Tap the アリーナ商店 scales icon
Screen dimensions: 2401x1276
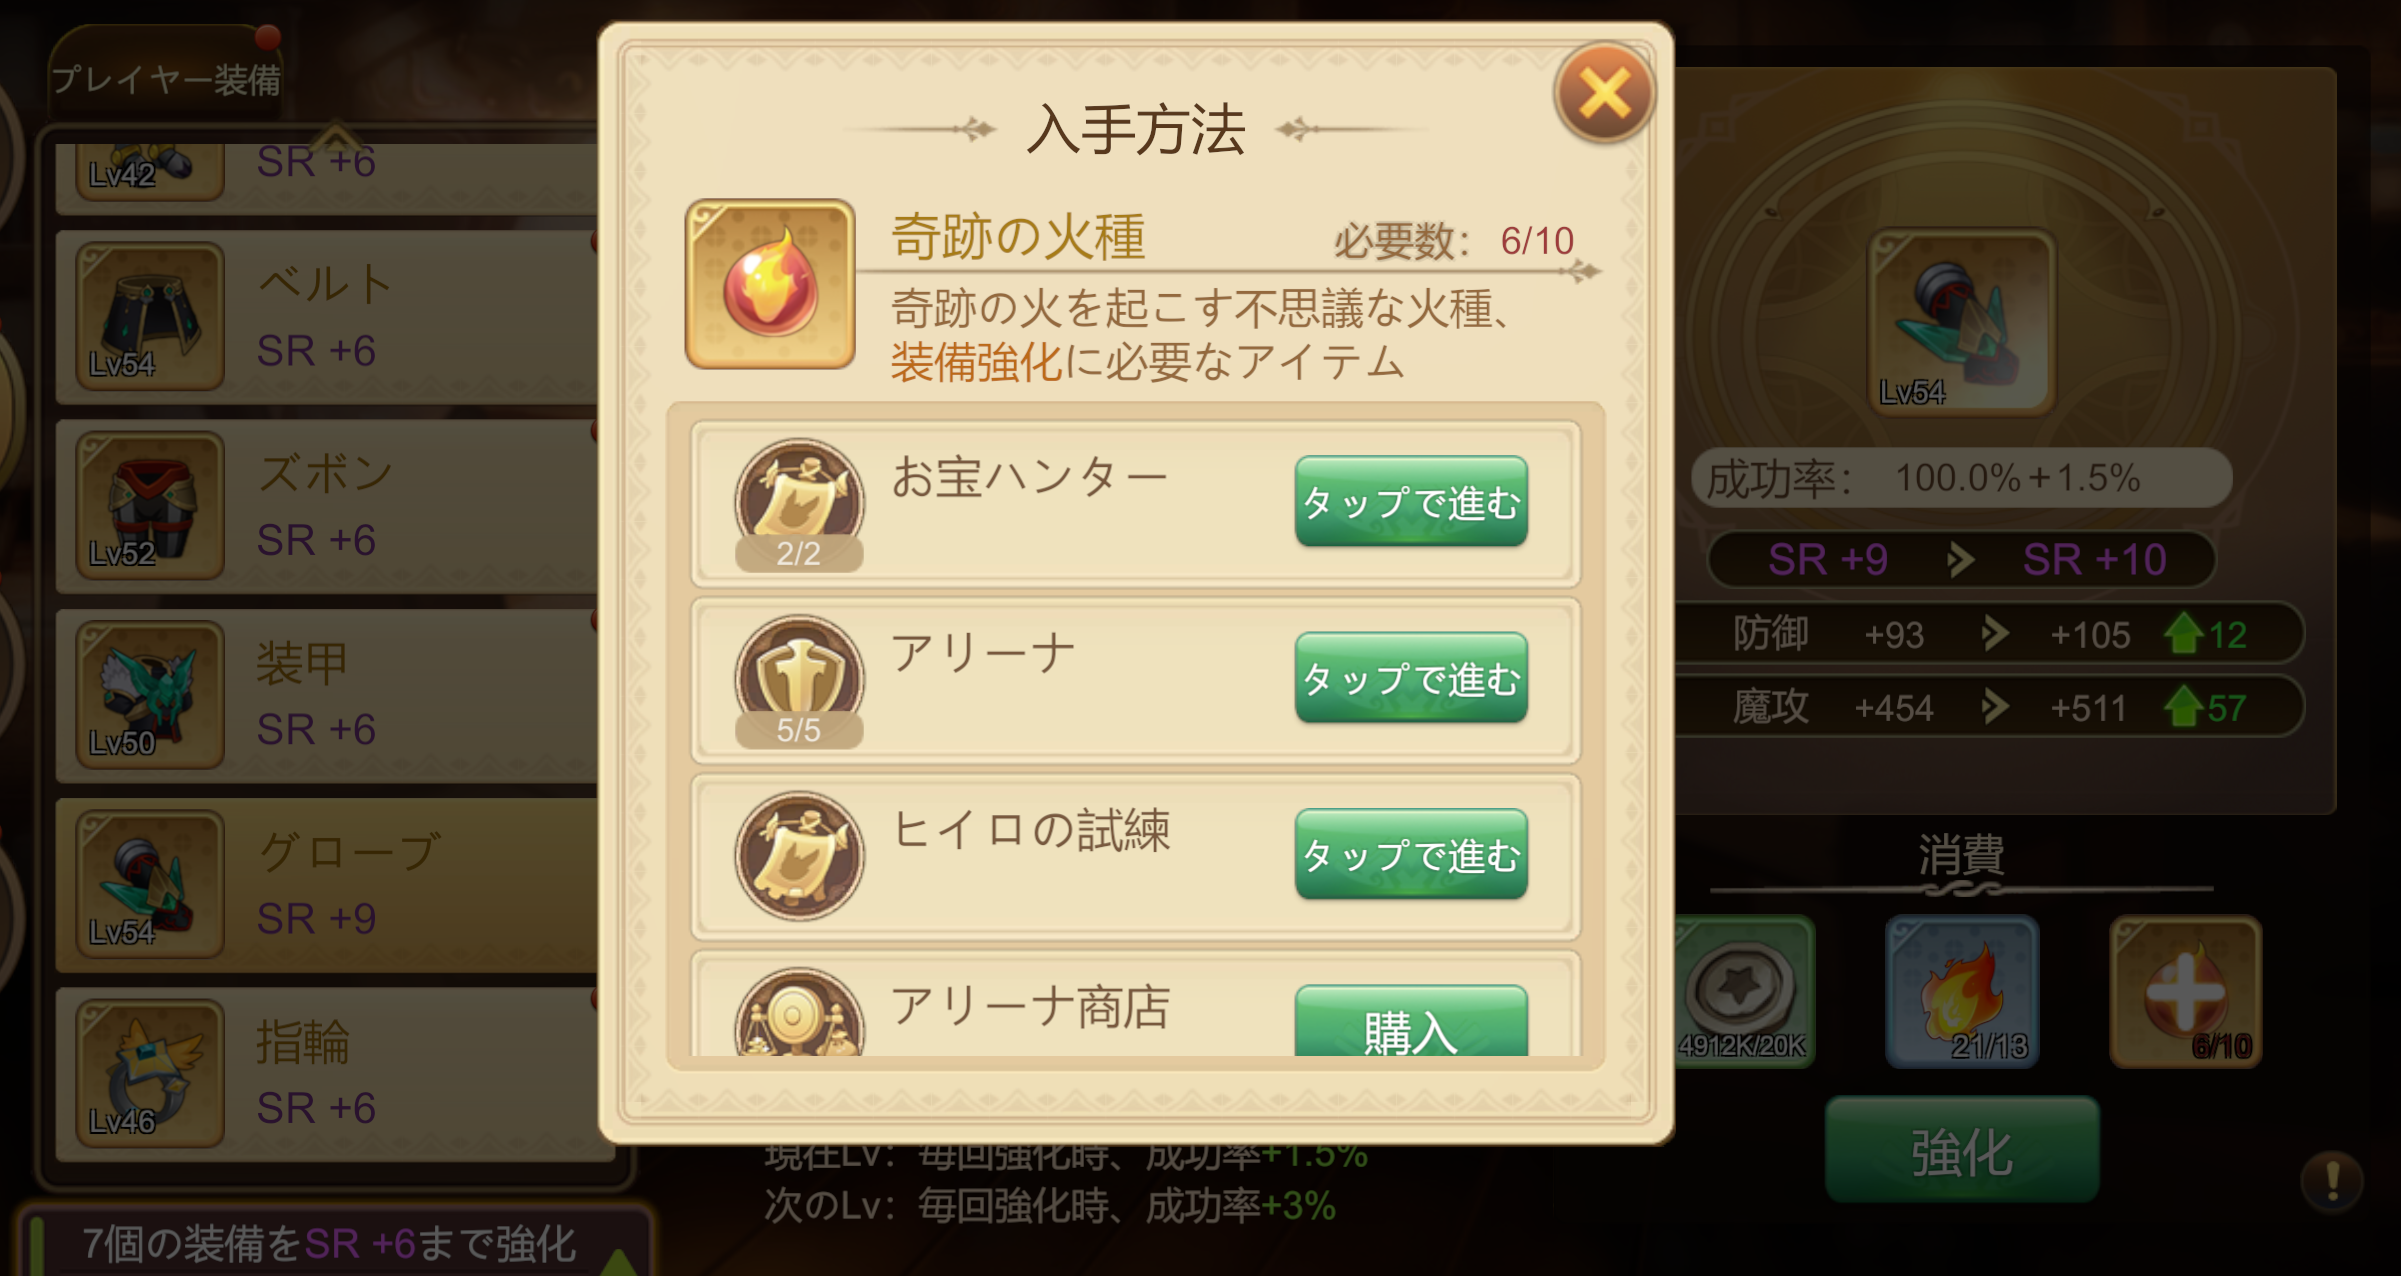point(799,1013)
